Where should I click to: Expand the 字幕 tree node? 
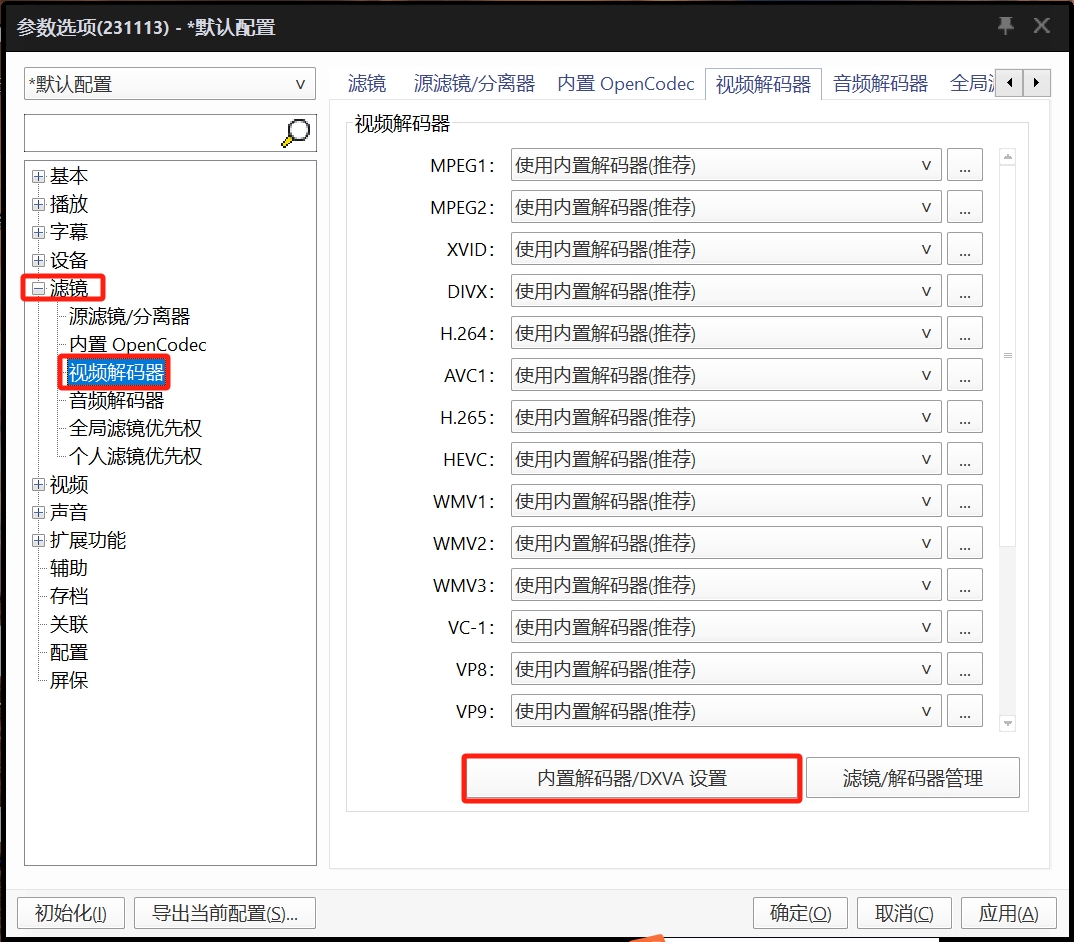(38, 232)
